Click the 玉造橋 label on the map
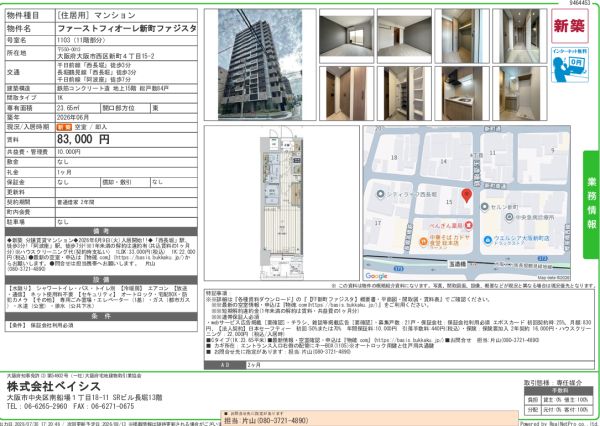Screen dimensions: 600x426 point(457,264)
